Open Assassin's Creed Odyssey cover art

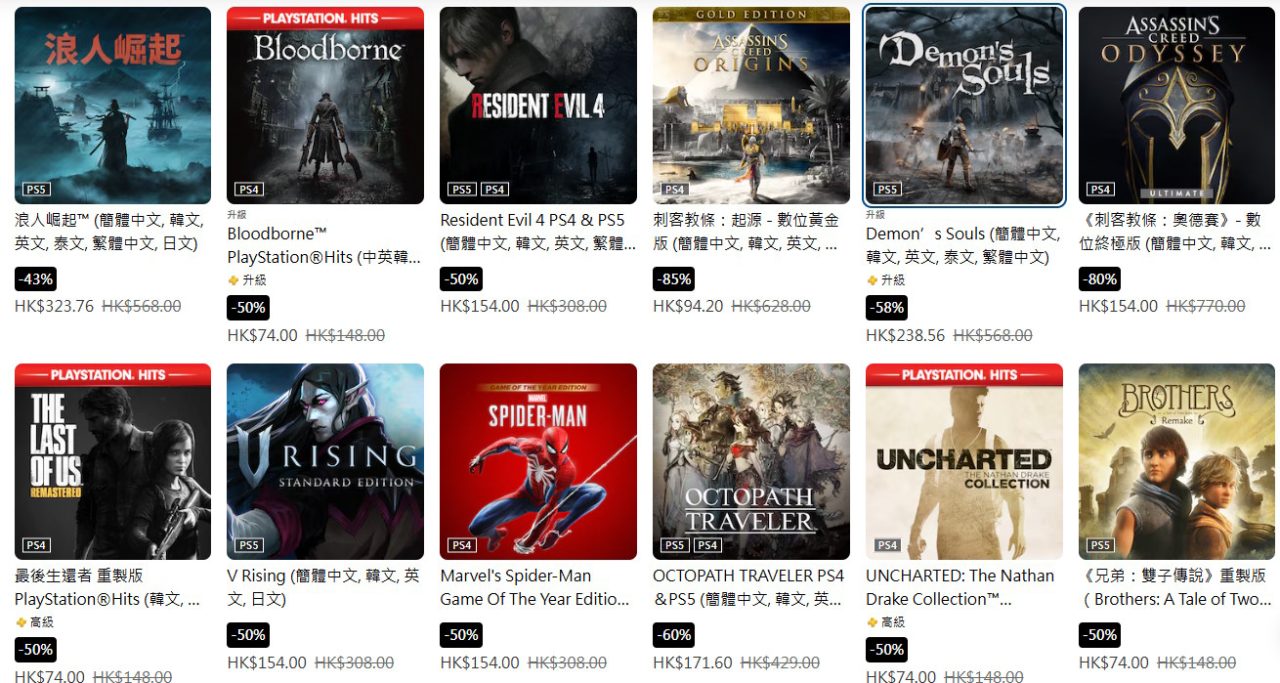click(1177, 105)
